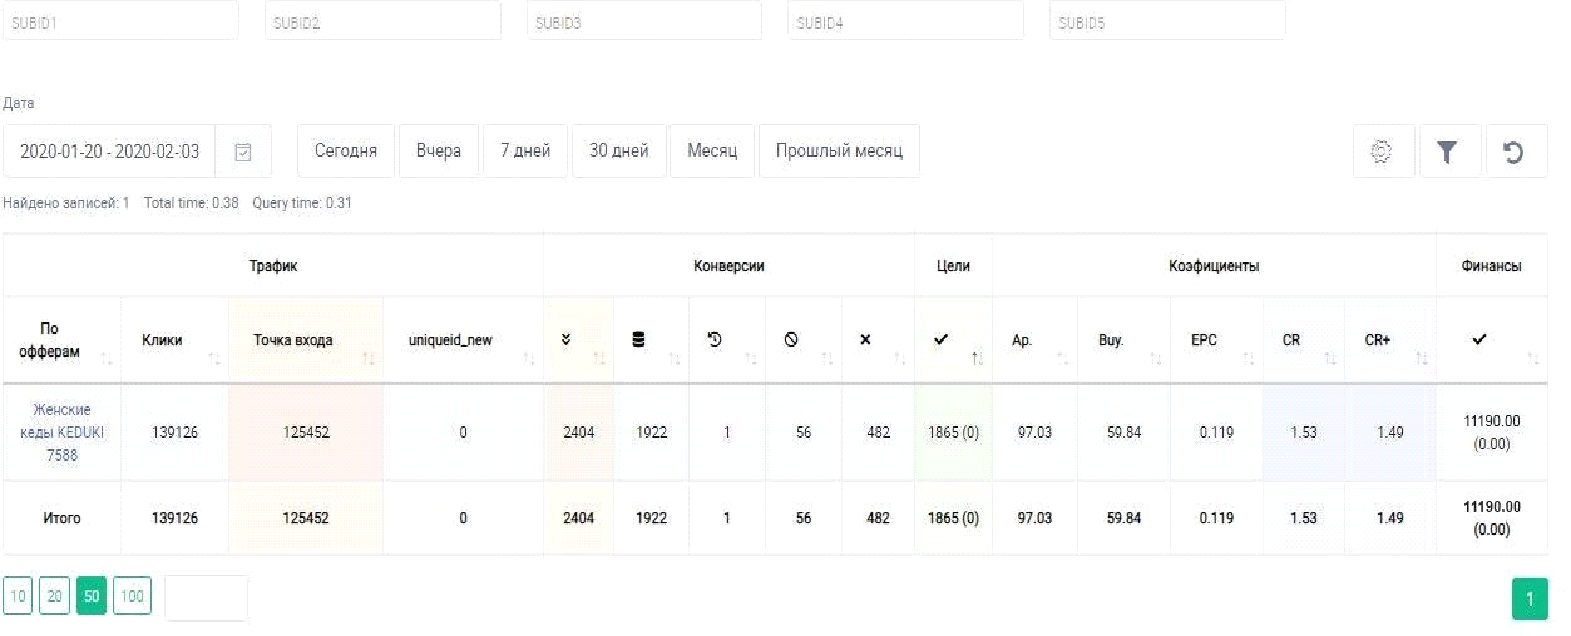Sort the Buy. column
Screen dimensions: 1571x636
point(1123,340)
